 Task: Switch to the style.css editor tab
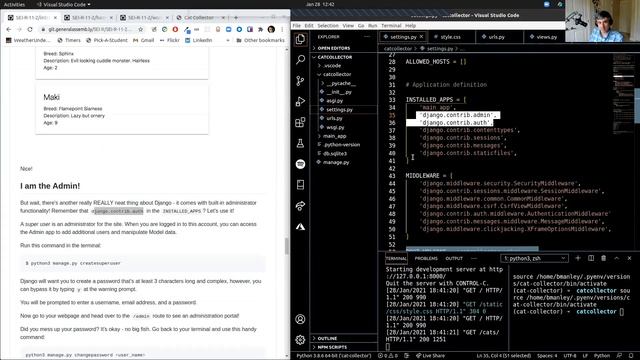[450, 37]
